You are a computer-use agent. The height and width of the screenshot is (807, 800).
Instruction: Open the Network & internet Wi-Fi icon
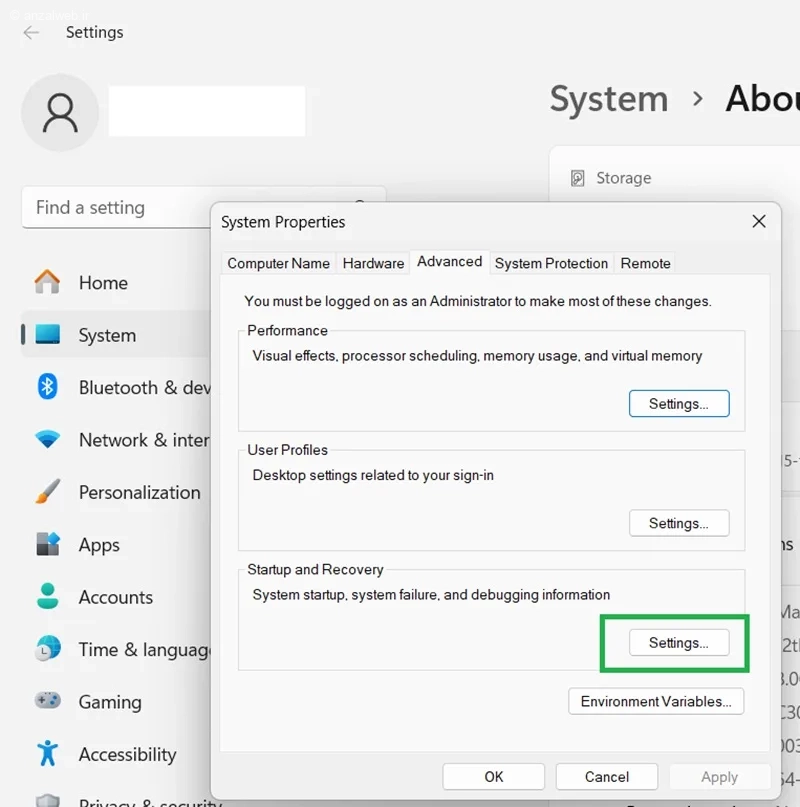47,439
